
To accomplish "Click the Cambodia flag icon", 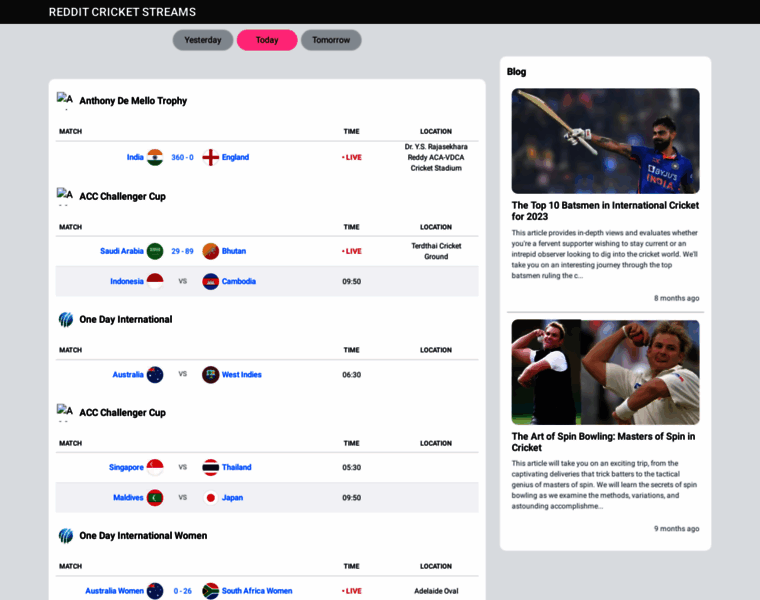I will point(210,281).
